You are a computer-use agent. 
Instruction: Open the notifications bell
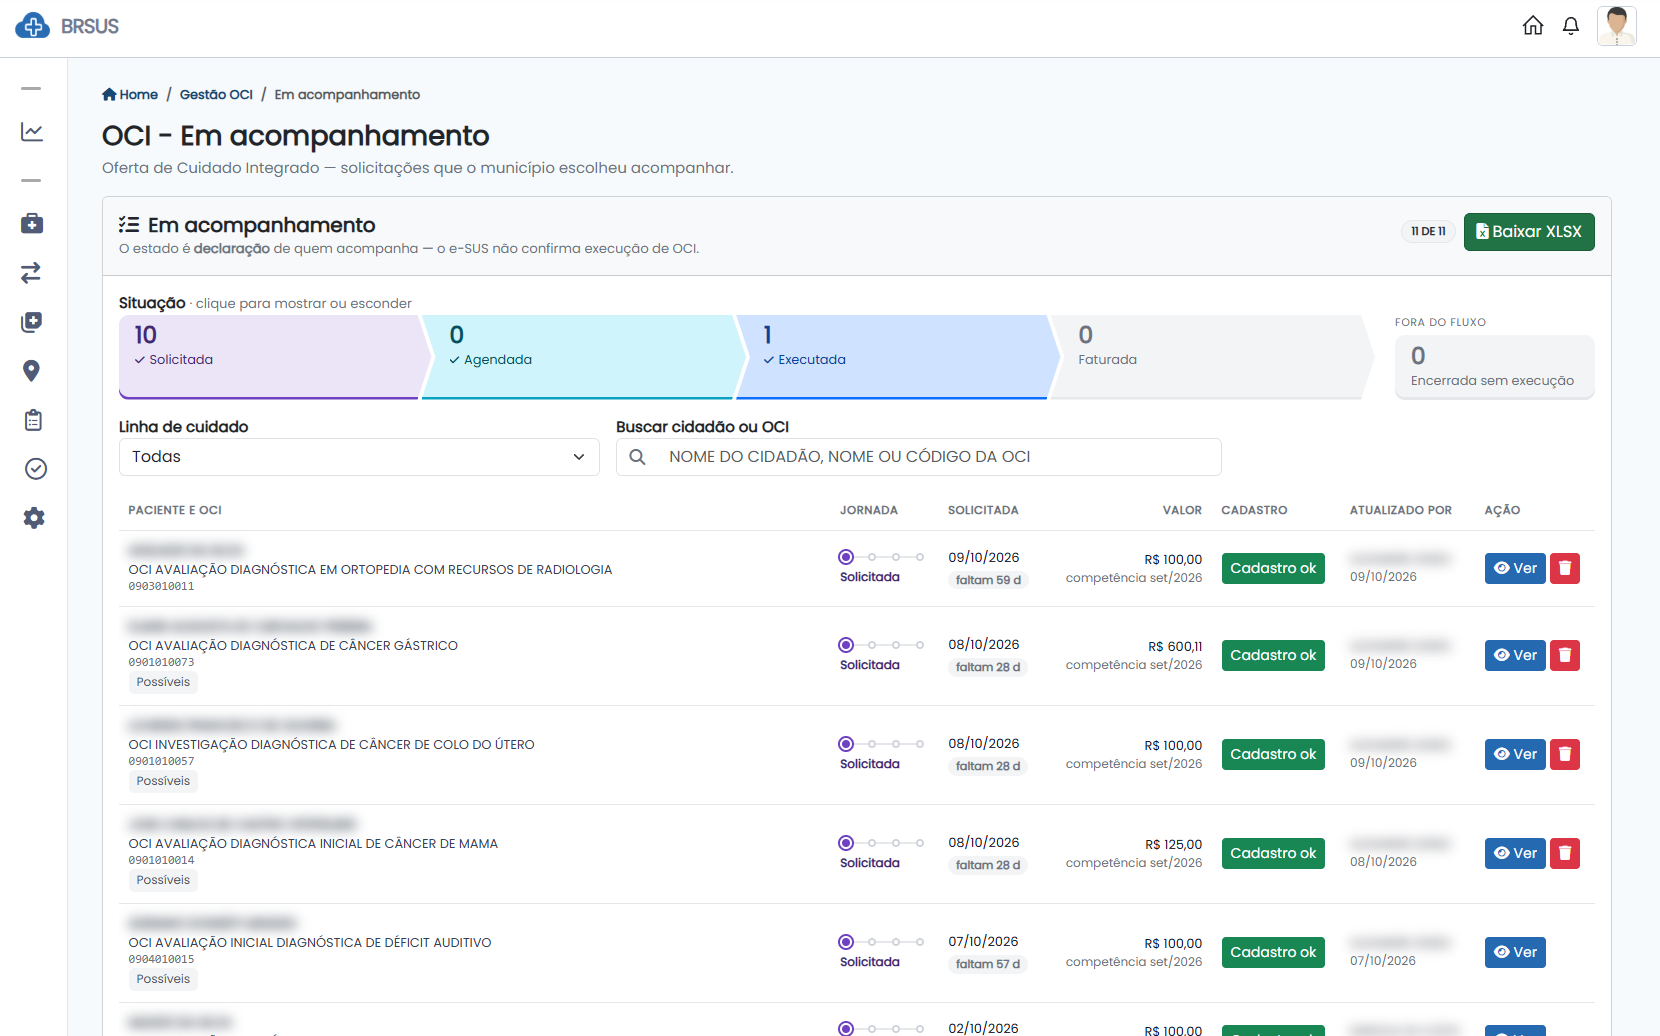(x=1571, y=26)
